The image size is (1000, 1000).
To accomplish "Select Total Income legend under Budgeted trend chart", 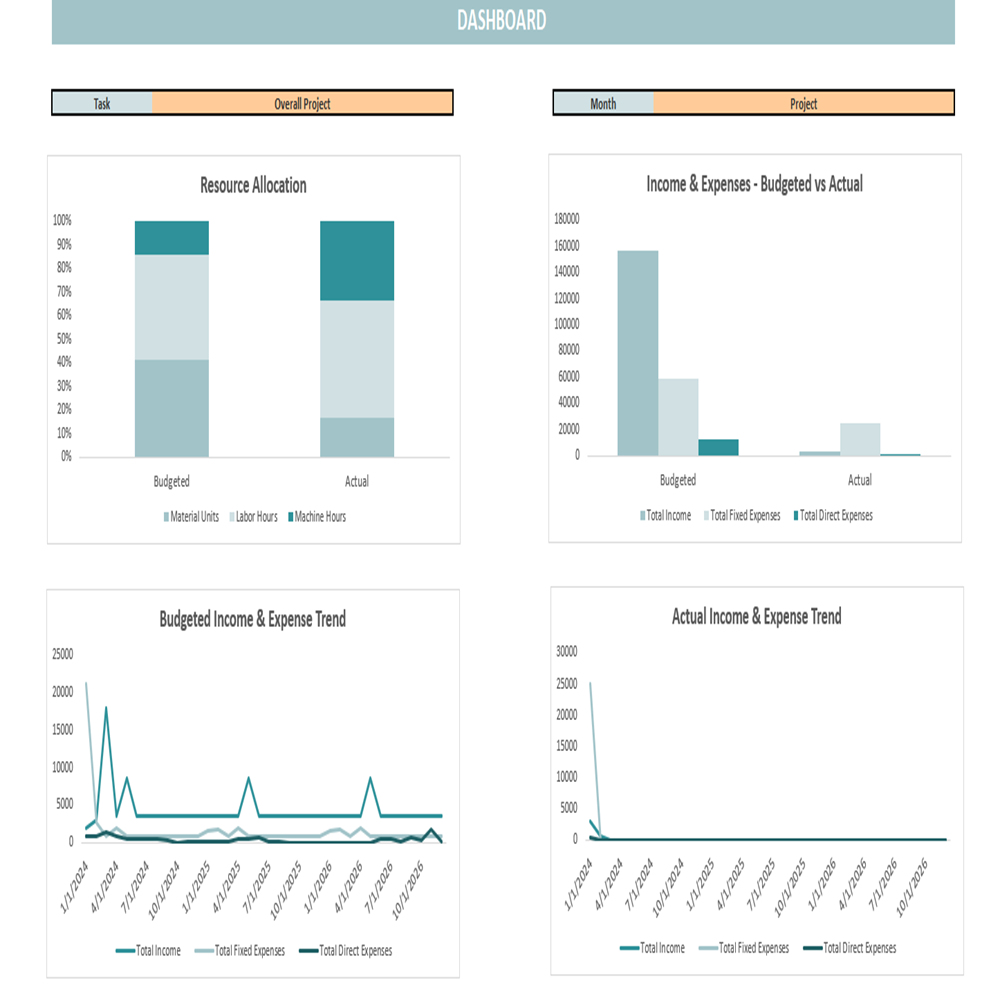I will (127, 951).
